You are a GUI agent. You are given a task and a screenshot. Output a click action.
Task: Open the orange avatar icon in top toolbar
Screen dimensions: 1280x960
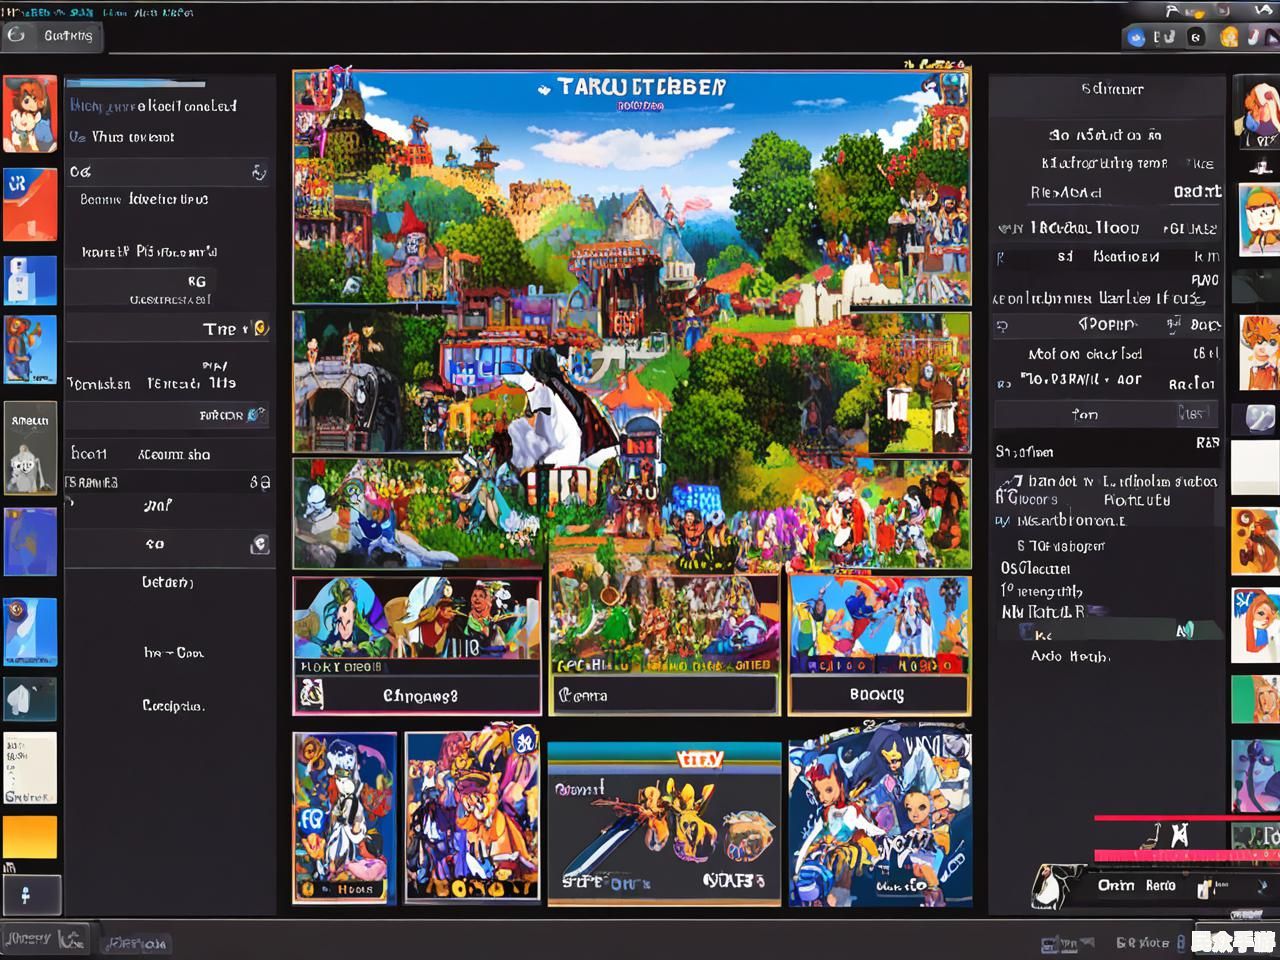click(1229, 37)
